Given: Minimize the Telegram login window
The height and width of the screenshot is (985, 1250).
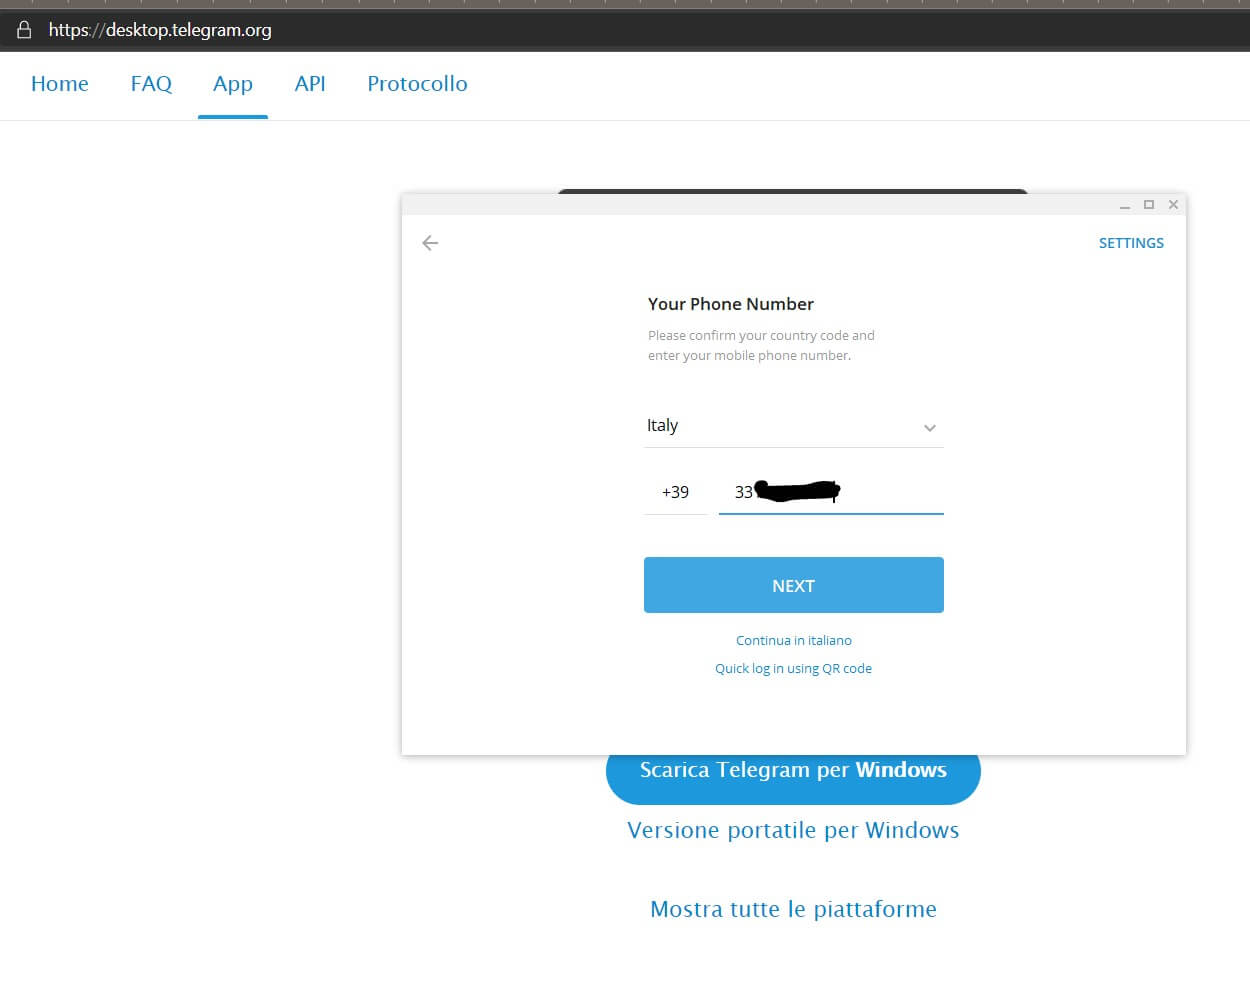Looking at the screenshot, I should 1124,205.
